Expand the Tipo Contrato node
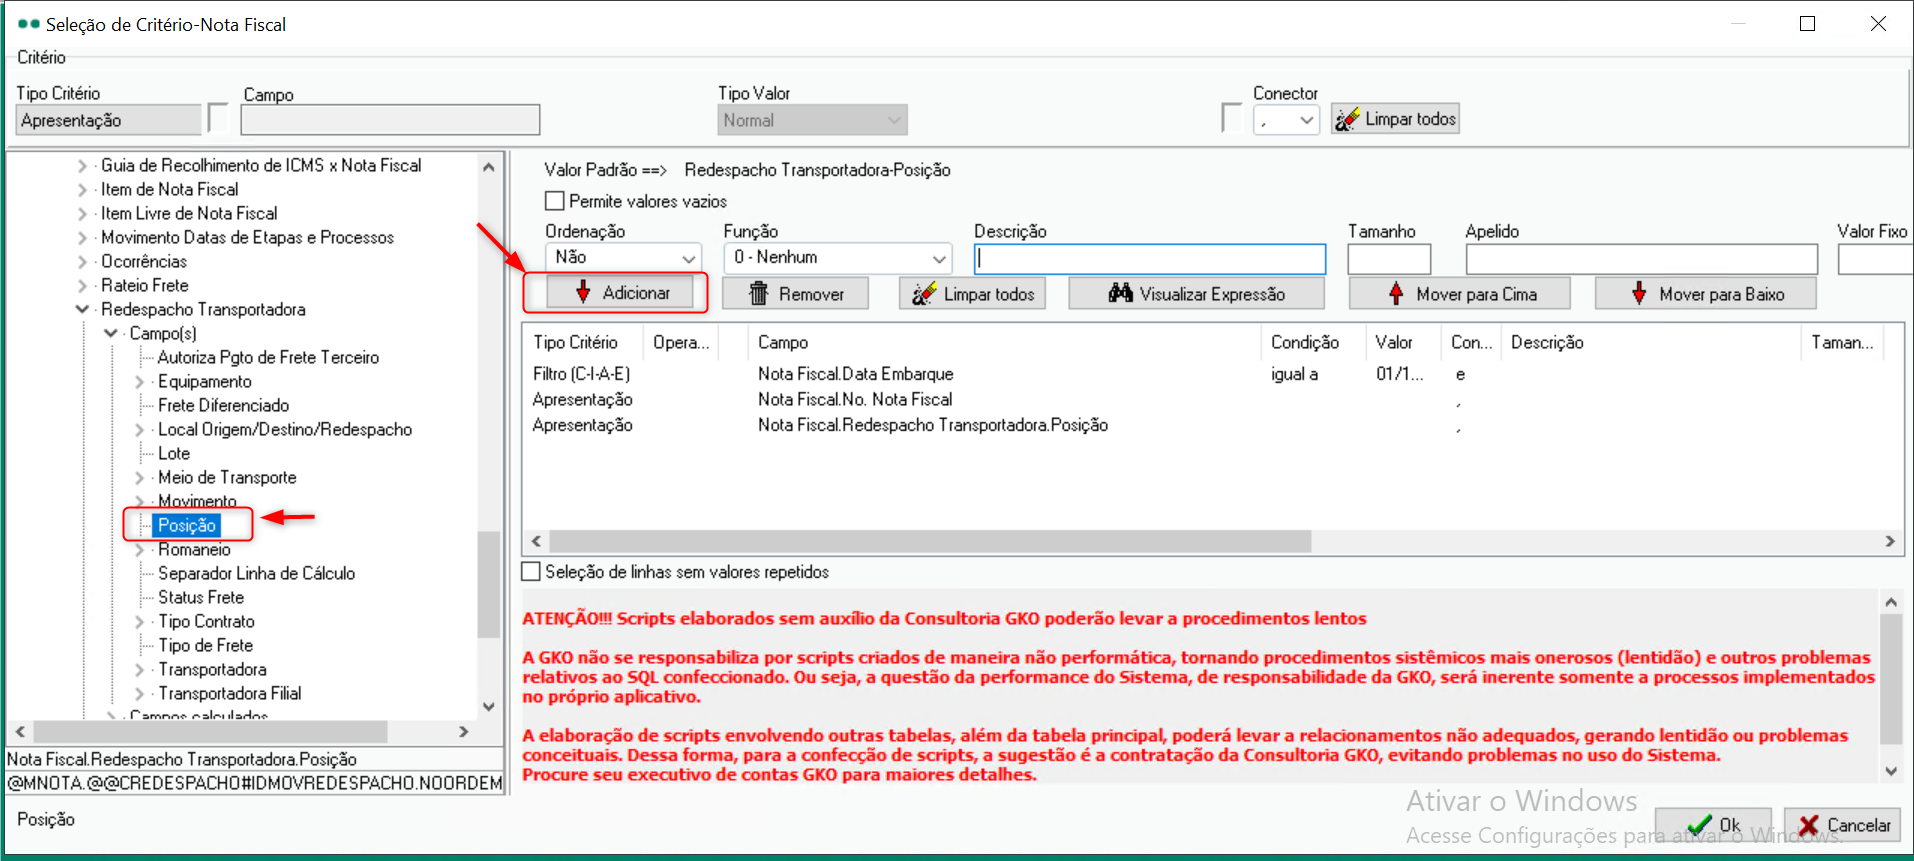Image resolution: width=1914 pixels, height=861 pixels. click(139, 621)
